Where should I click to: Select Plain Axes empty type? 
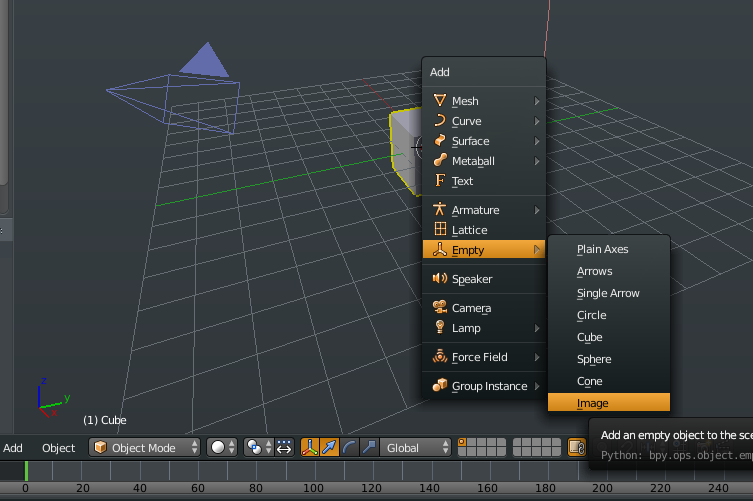tap(608, 249)
